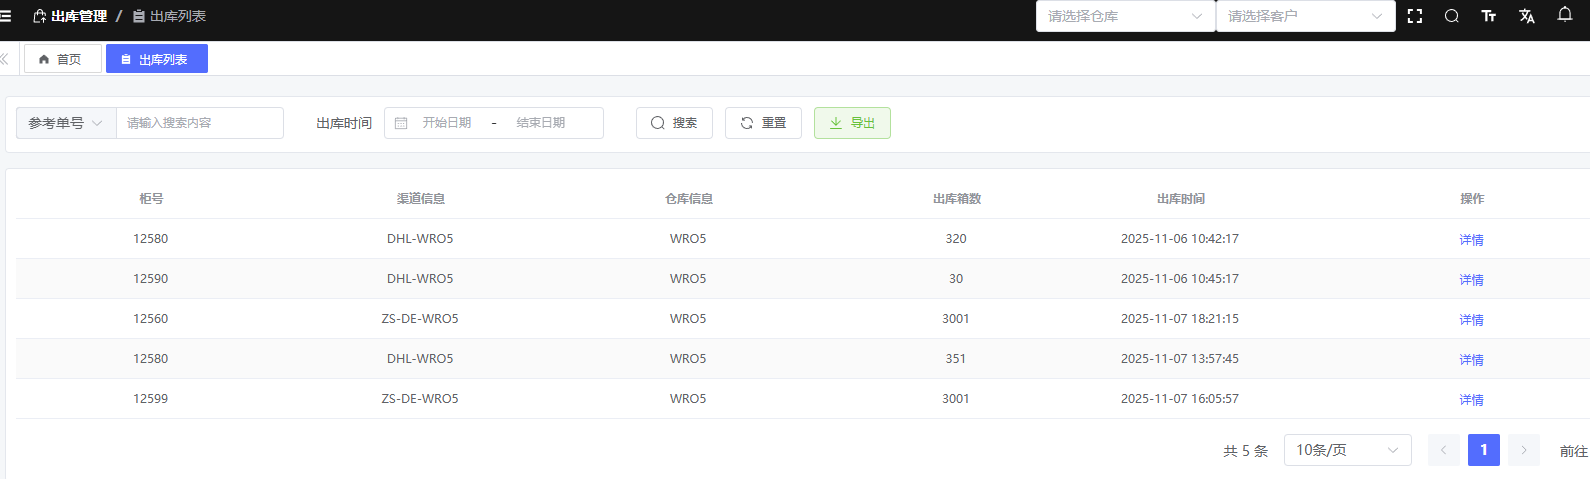Toggle the hamburger sidebar menu icon
1590x479 pixels.
click(x=6, y=16)
